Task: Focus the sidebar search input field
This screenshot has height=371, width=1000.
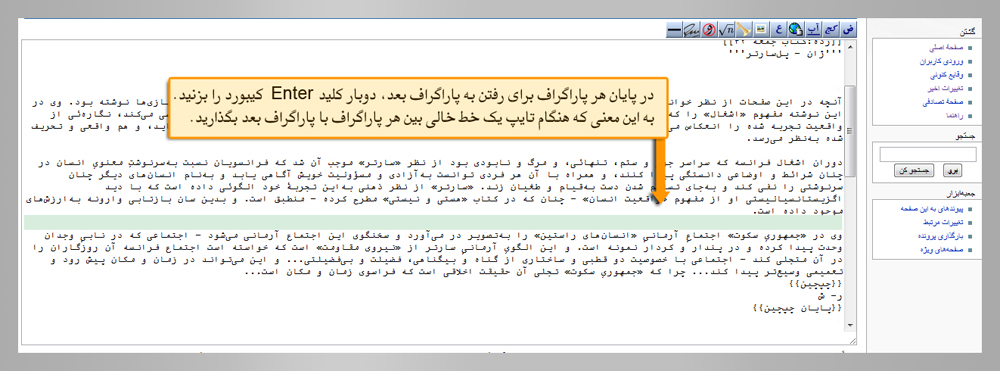Action: 927,154
